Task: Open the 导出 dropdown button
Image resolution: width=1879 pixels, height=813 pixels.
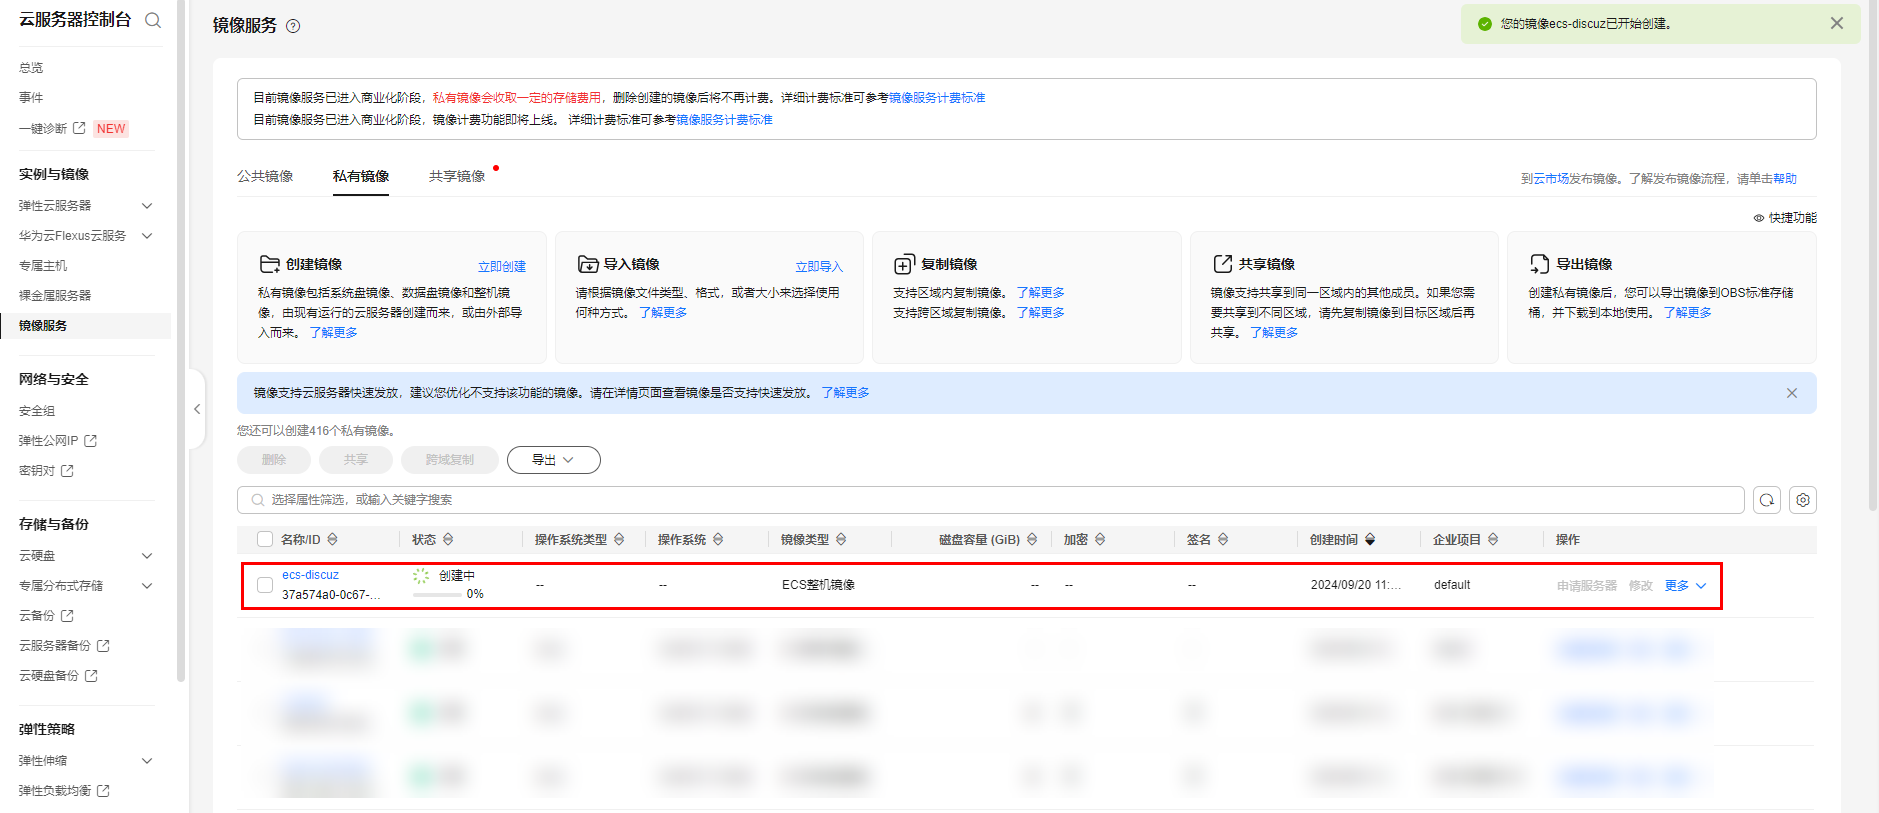Action: click(x=553, y=460)
